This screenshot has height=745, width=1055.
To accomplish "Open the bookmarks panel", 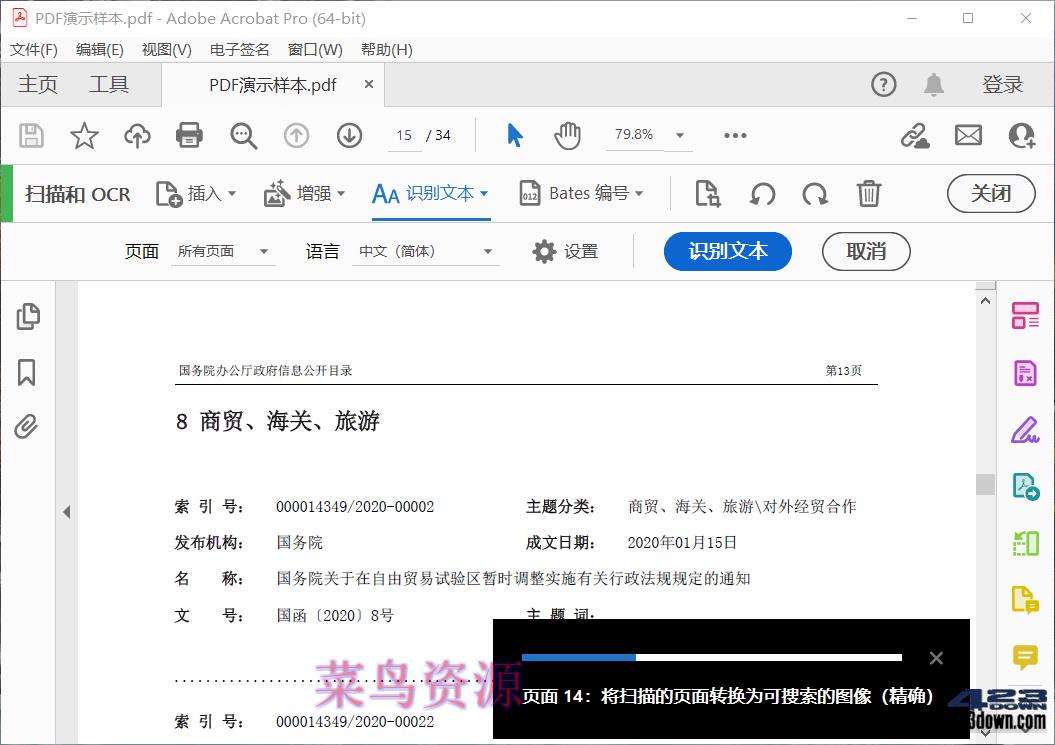I will coord(26,372).
